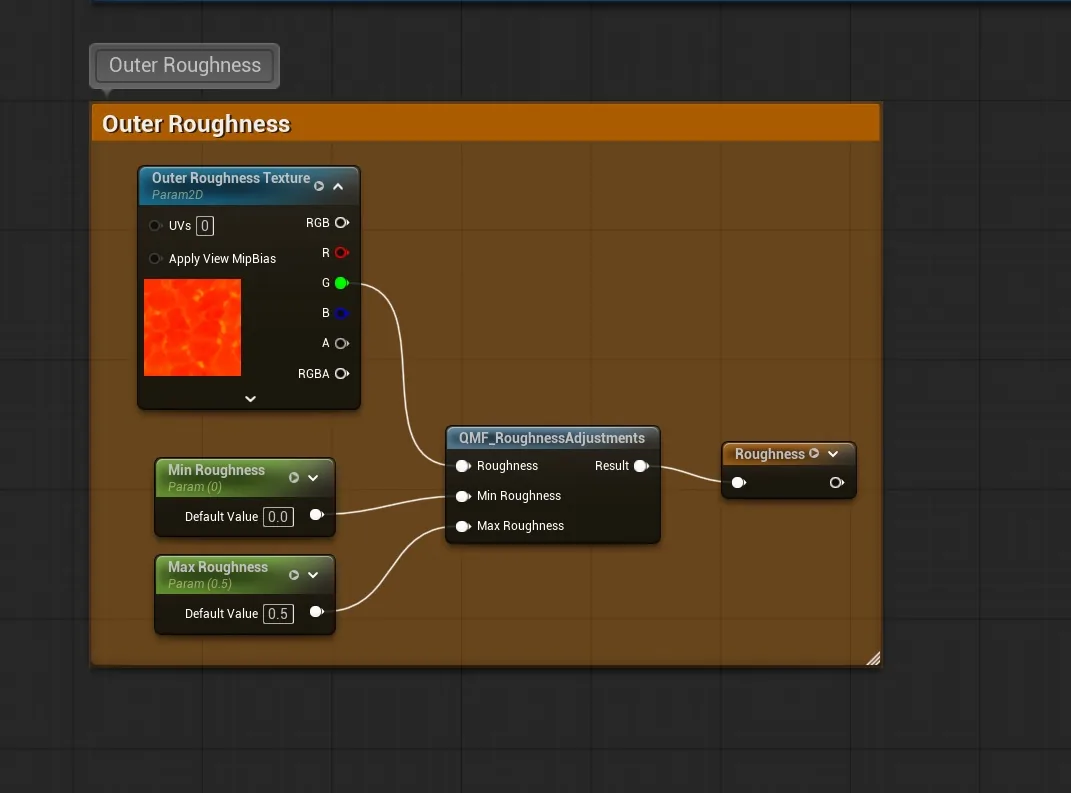Select the Outer Roughness Texture node title
The image size is (1071, 793).
tap(231, 178)
